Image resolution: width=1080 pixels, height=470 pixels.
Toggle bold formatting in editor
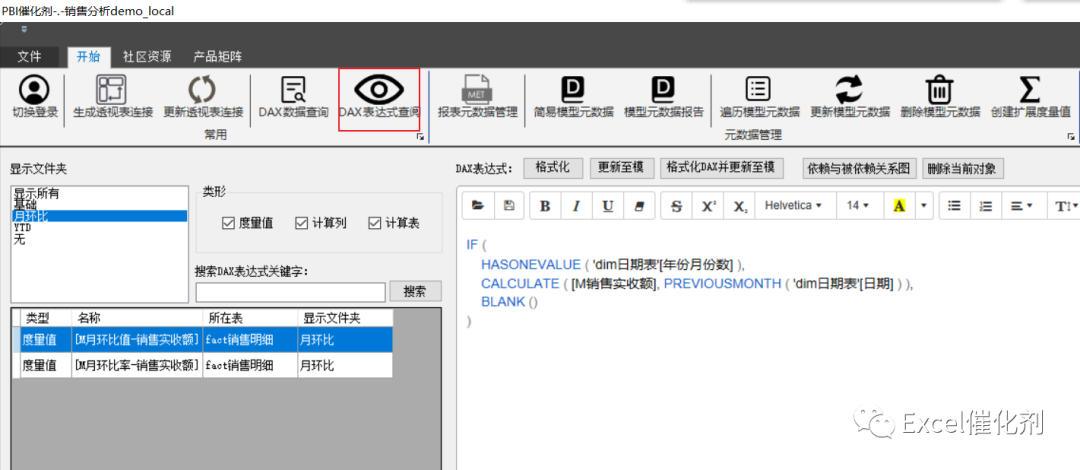tap(546, 205)
